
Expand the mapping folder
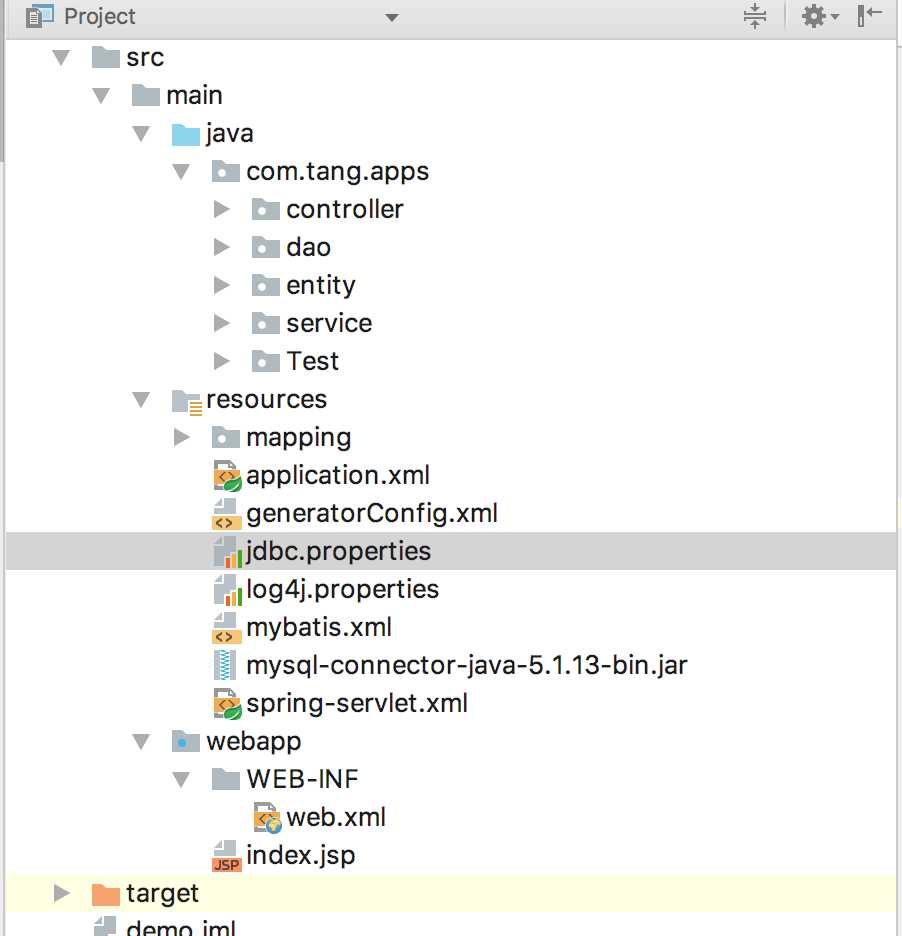[x=182, y=438]
